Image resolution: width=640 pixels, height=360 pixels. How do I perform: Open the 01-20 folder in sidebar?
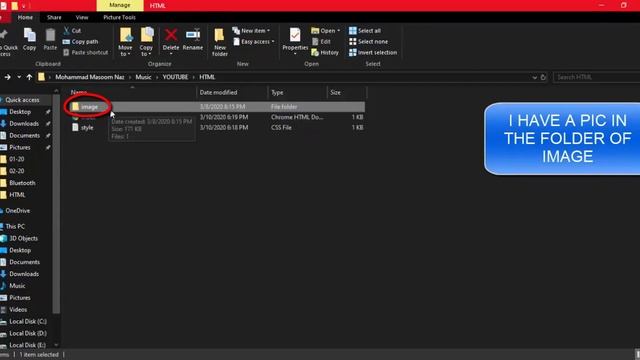16,159
